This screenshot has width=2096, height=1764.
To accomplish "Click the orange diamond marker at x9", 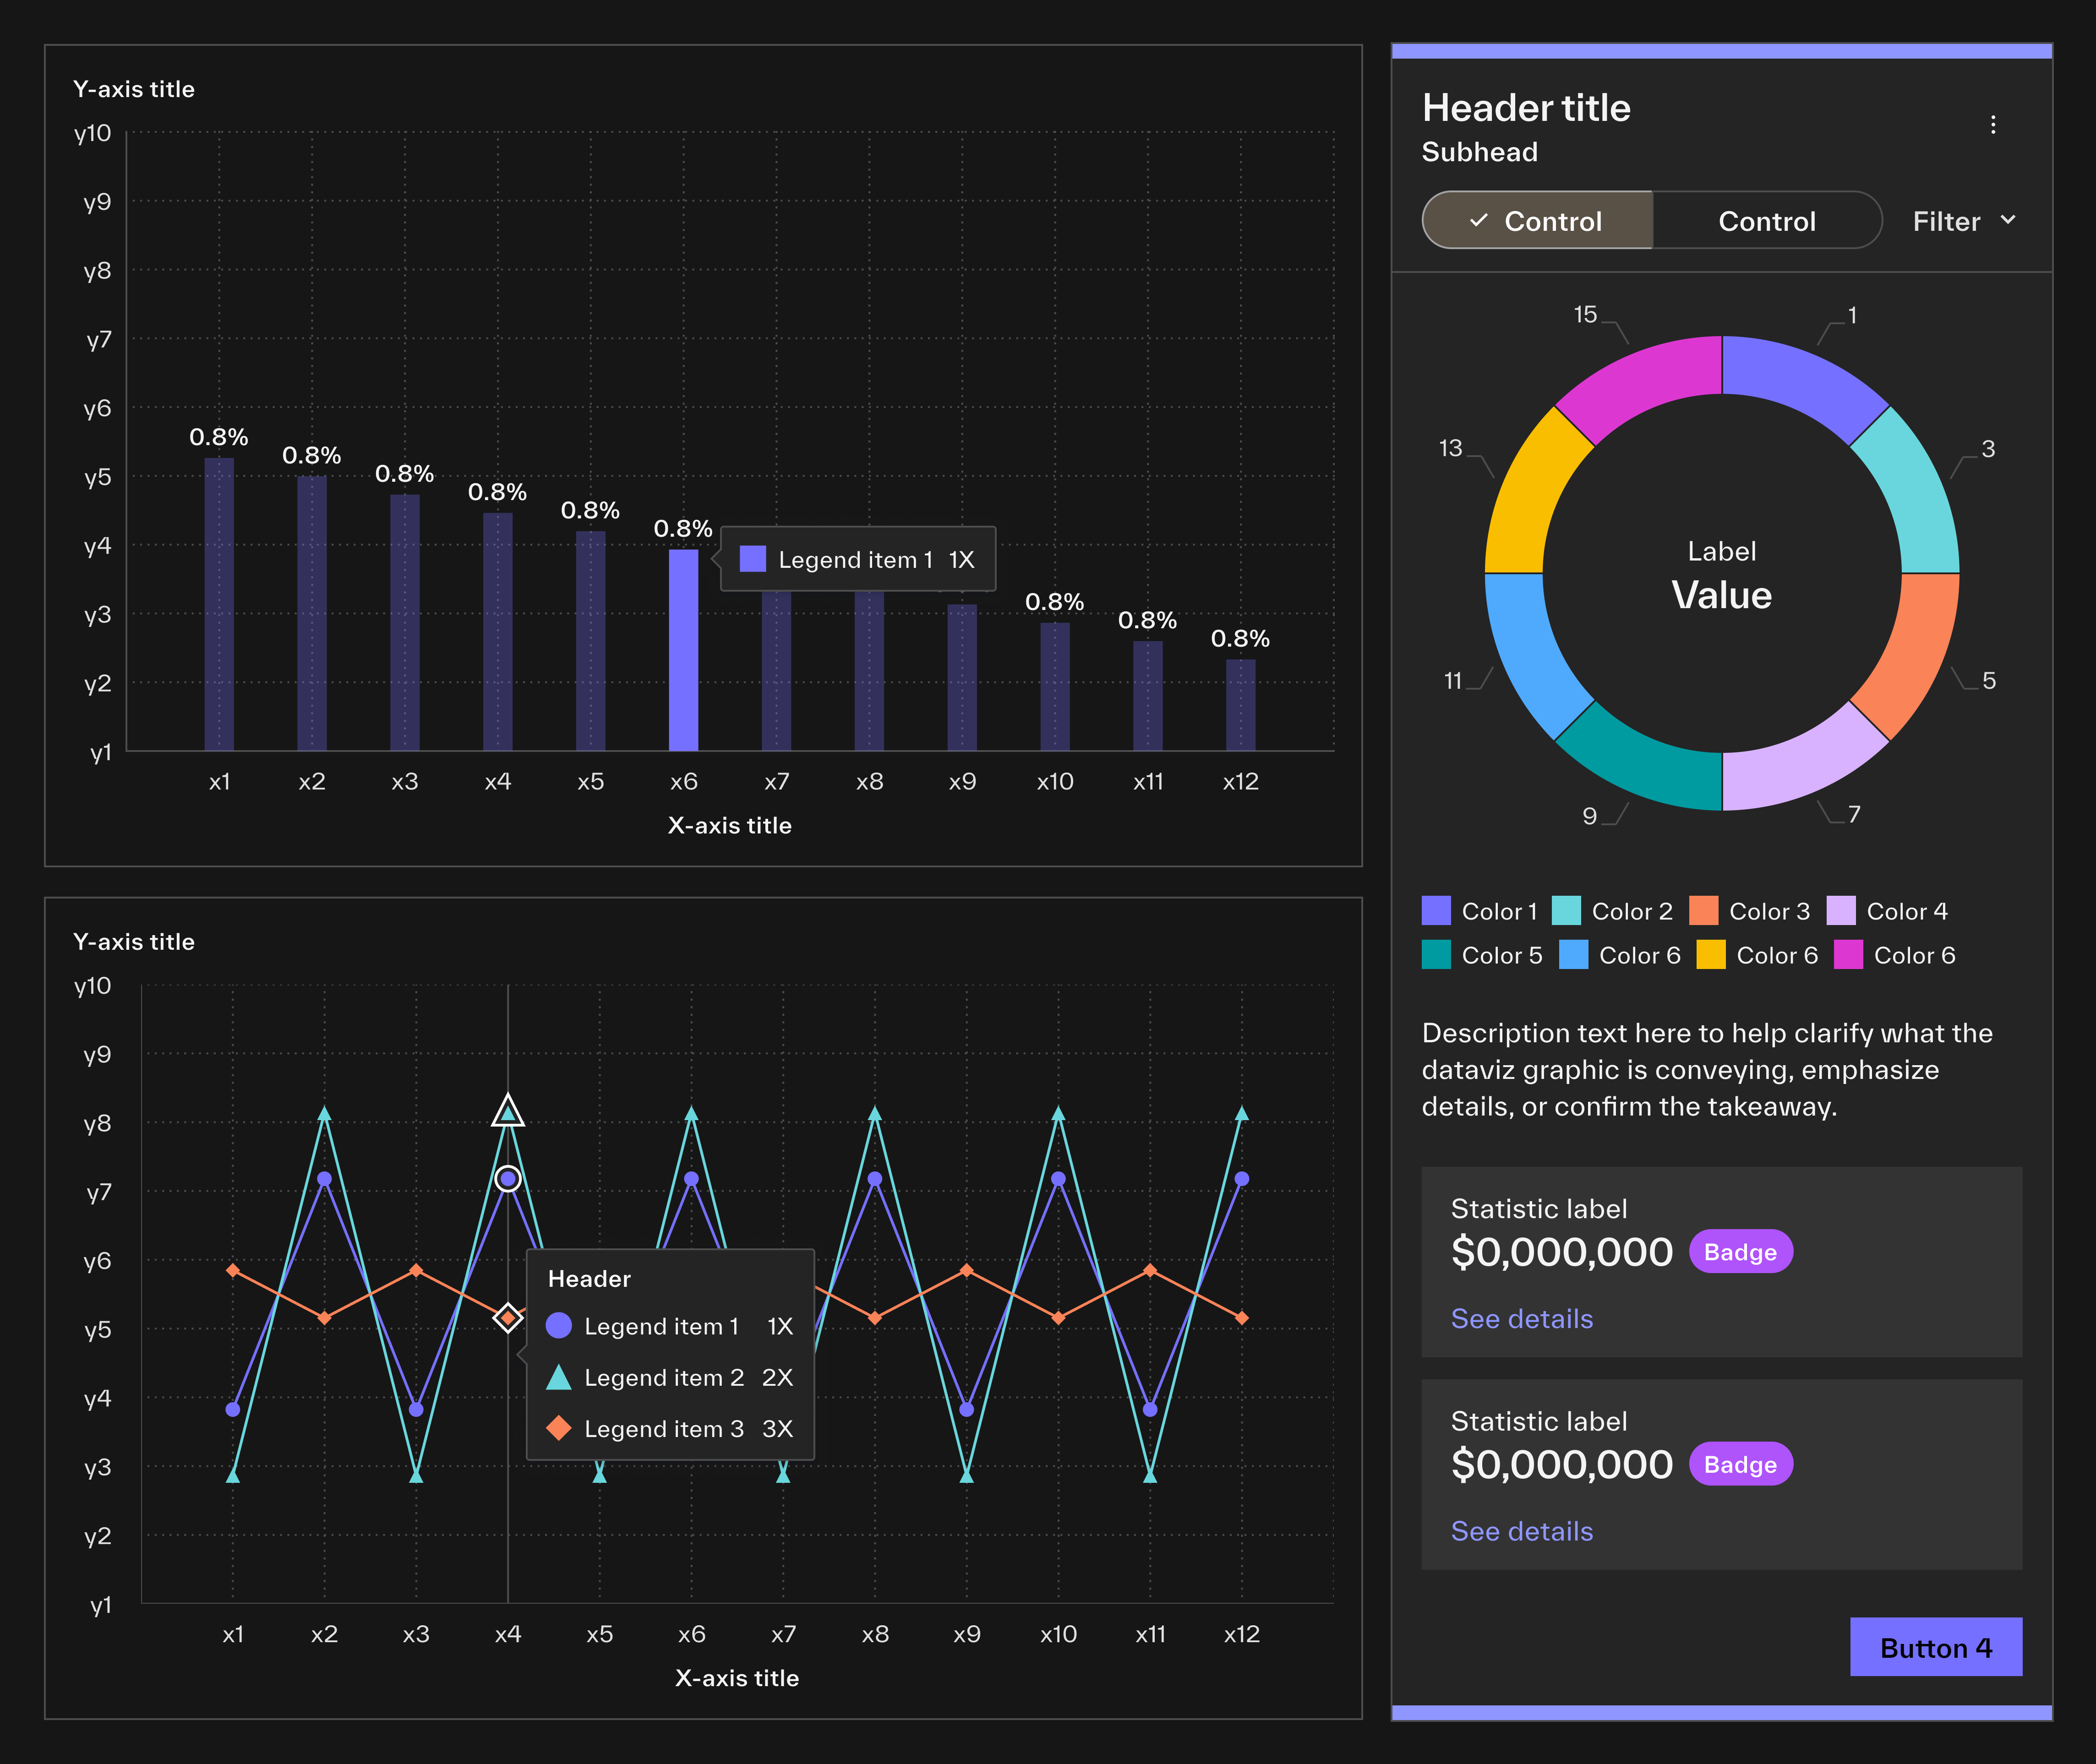I will [x=967, y=1270].
